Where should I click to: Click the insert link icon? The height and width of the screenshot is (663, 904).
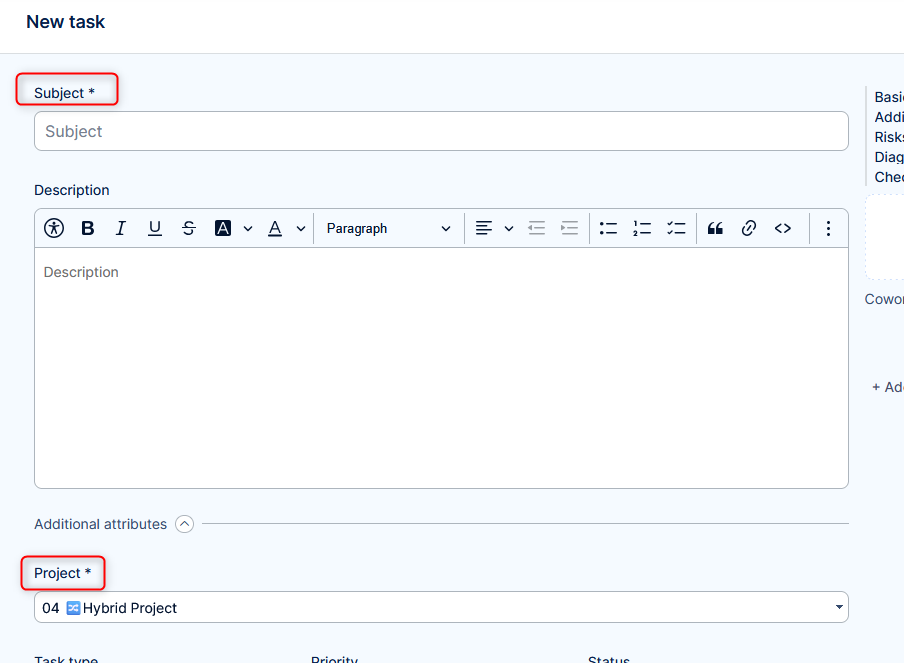[749, 228]
